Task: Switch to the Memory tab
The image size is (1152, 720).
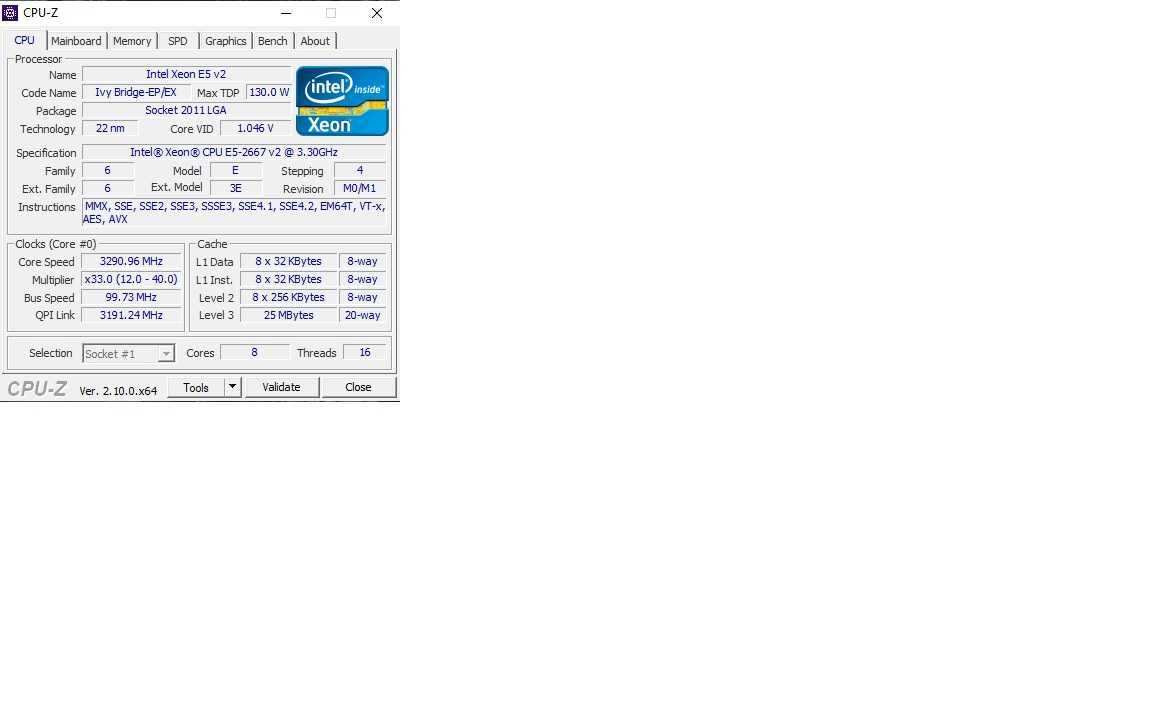Action: [x=132, y=41]
